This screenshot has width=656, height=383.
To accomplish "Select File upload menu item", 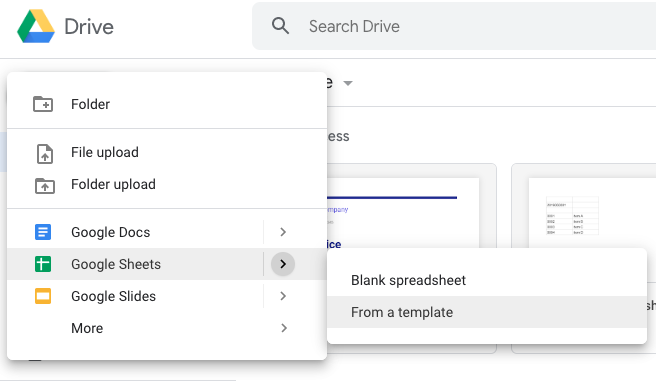I will 167,152.
